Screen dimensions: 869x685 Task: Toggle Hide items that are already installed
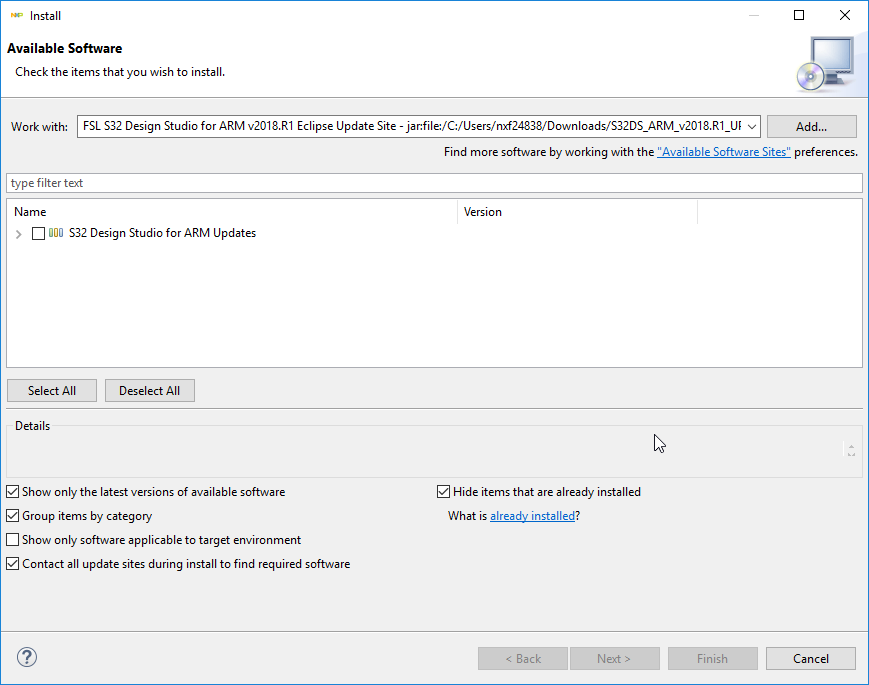tap(443, 492)
